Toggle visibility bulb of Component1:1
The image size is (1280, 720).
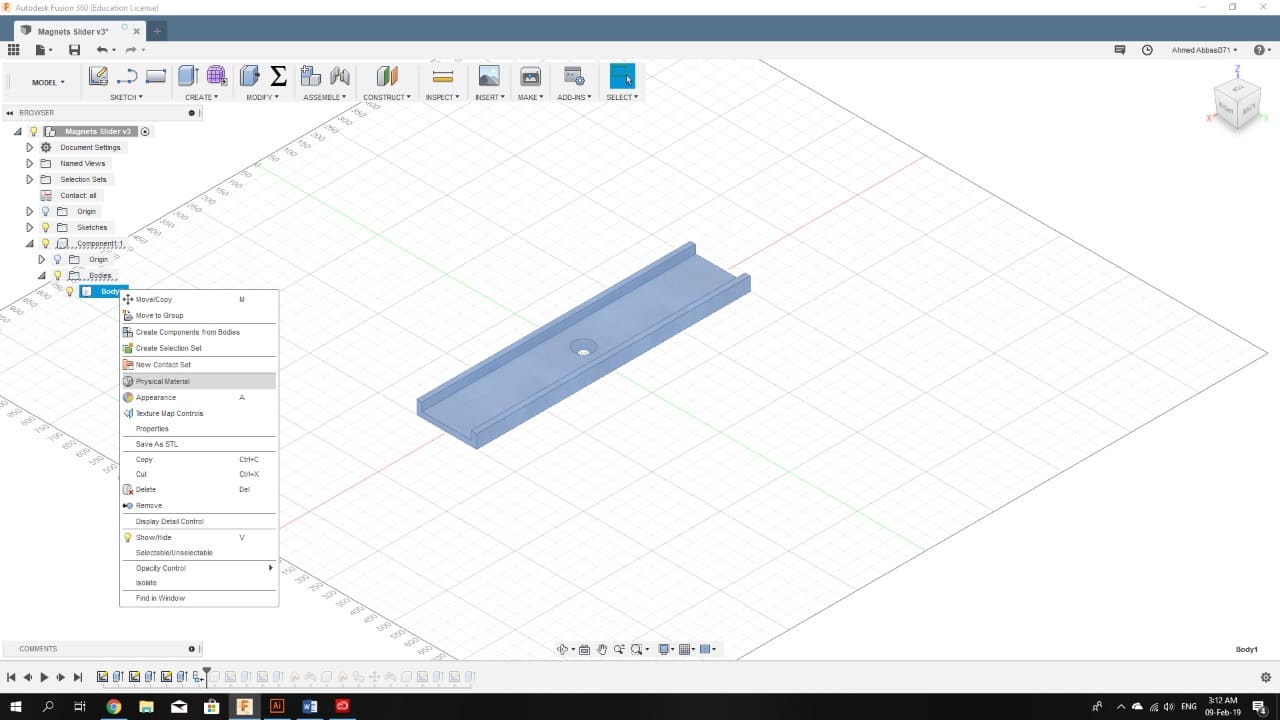click(x=45, y=243)
